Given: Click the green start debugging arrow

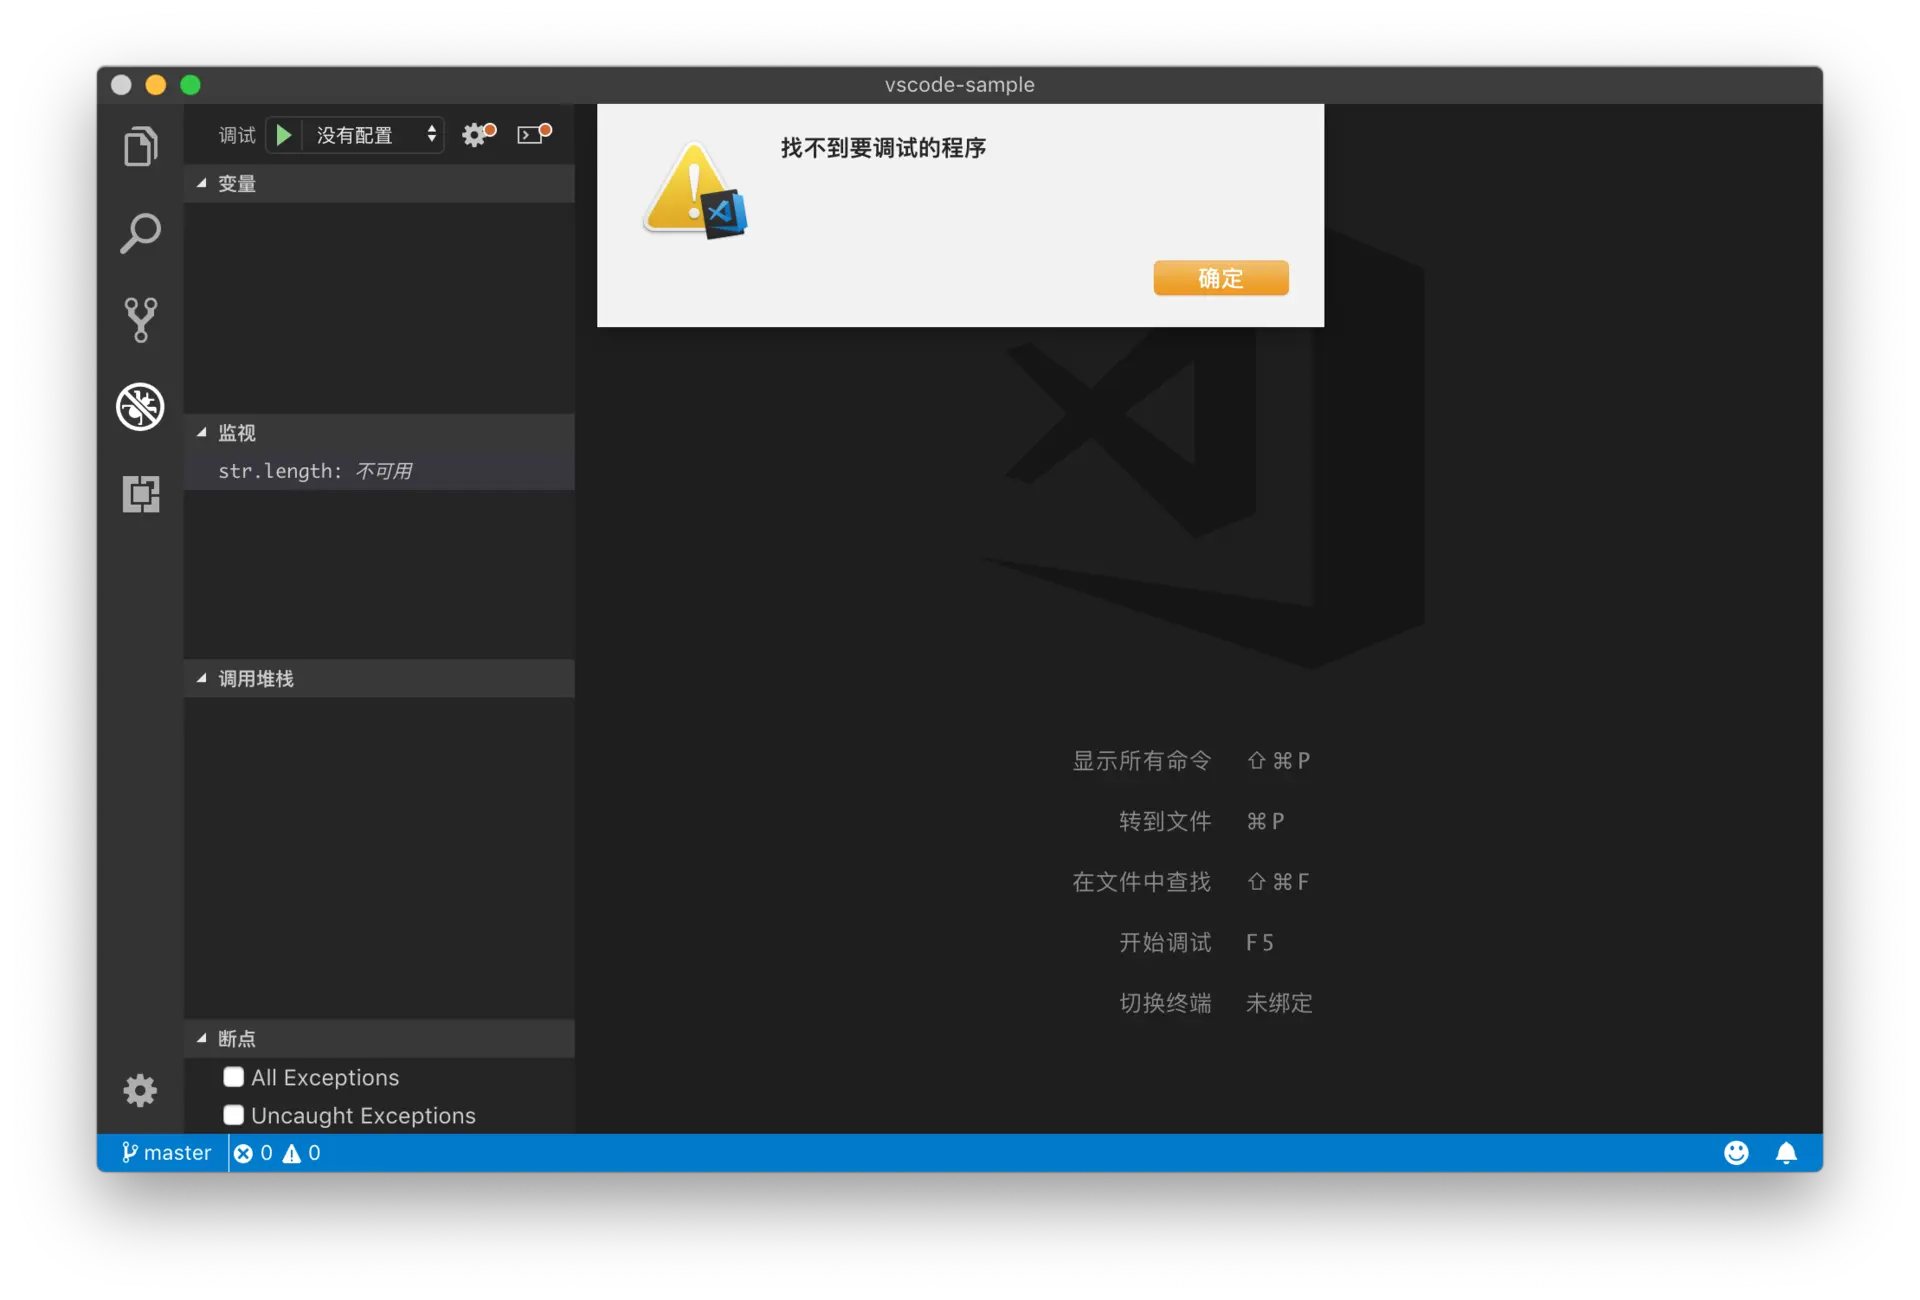Looking at the screenshot, I should (x=284, y=135).
